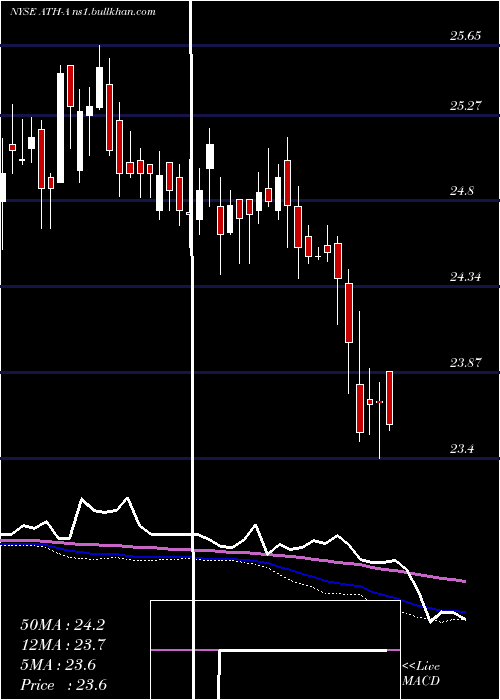Viewport: 500px width, 700px height.
Task: Click the 23.4 price level label
Action: [462, 449]
